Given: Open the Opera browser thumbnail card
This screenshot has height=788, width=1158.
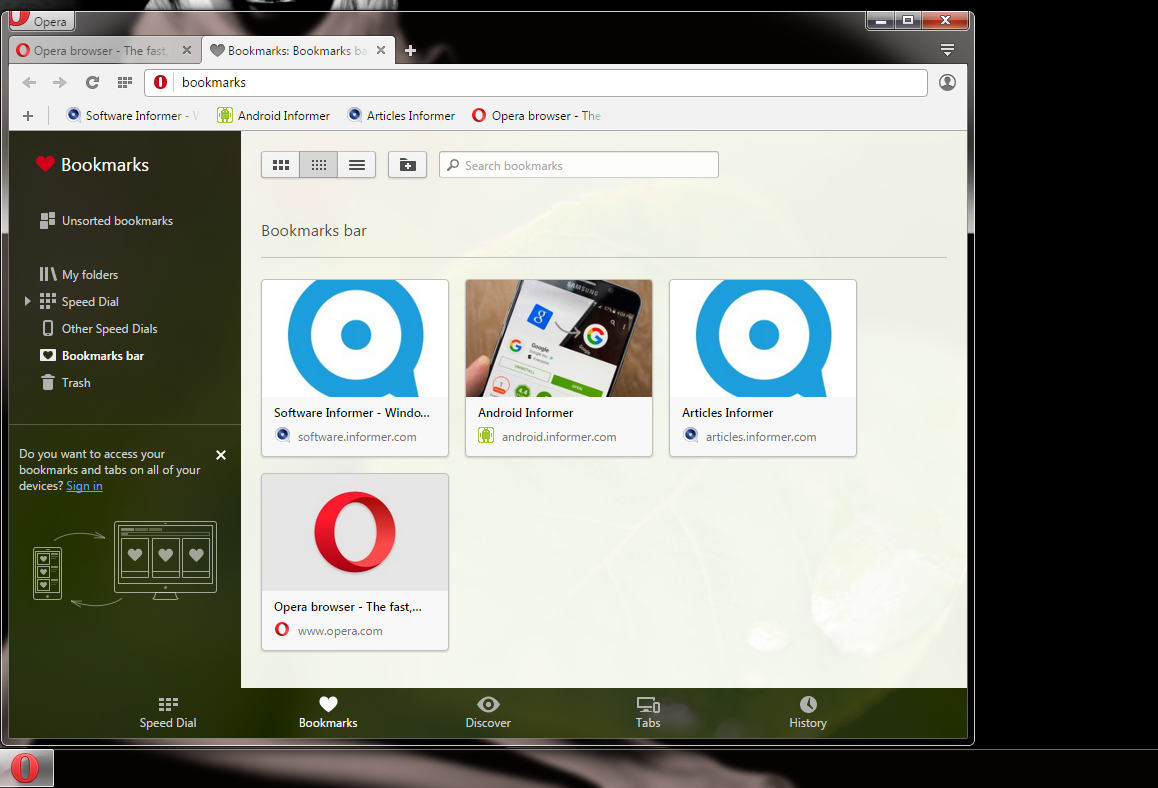Looking at the screenshot, I should coord(355,562).
